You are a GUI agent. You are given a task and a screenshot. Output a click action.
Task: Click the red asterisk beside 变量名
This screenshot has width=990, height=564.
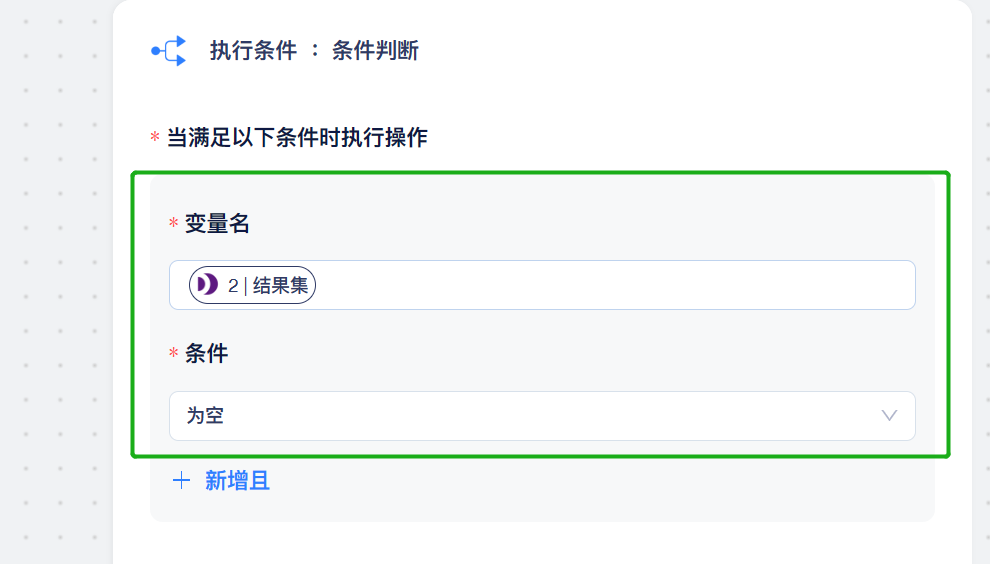pyautogui.click(x=174, y=224)
